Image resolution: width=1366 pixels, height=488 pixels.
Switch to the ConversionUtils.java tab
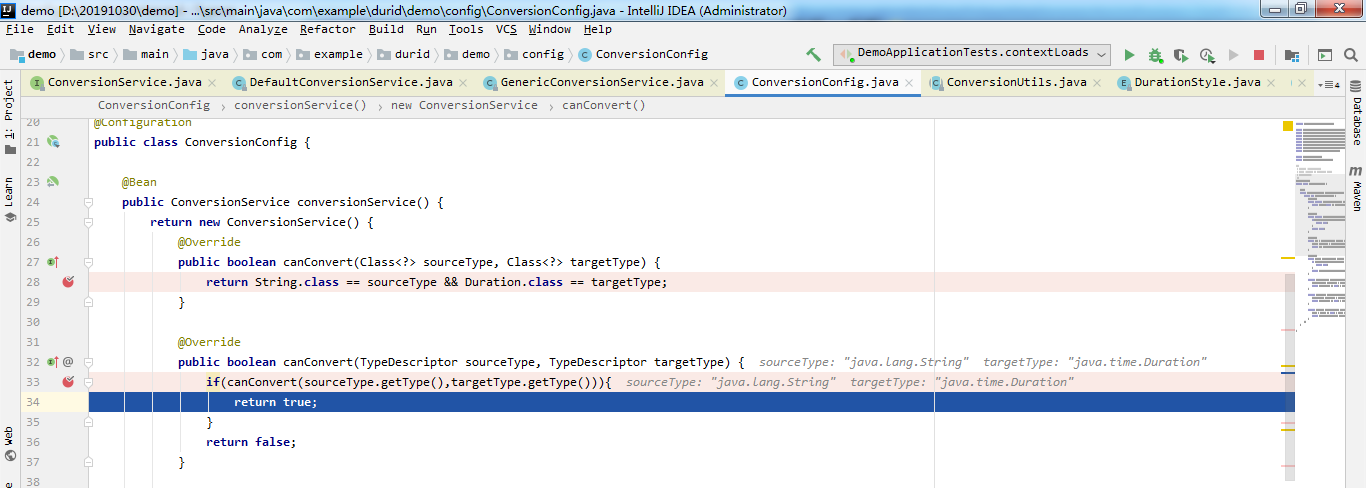1016,83
